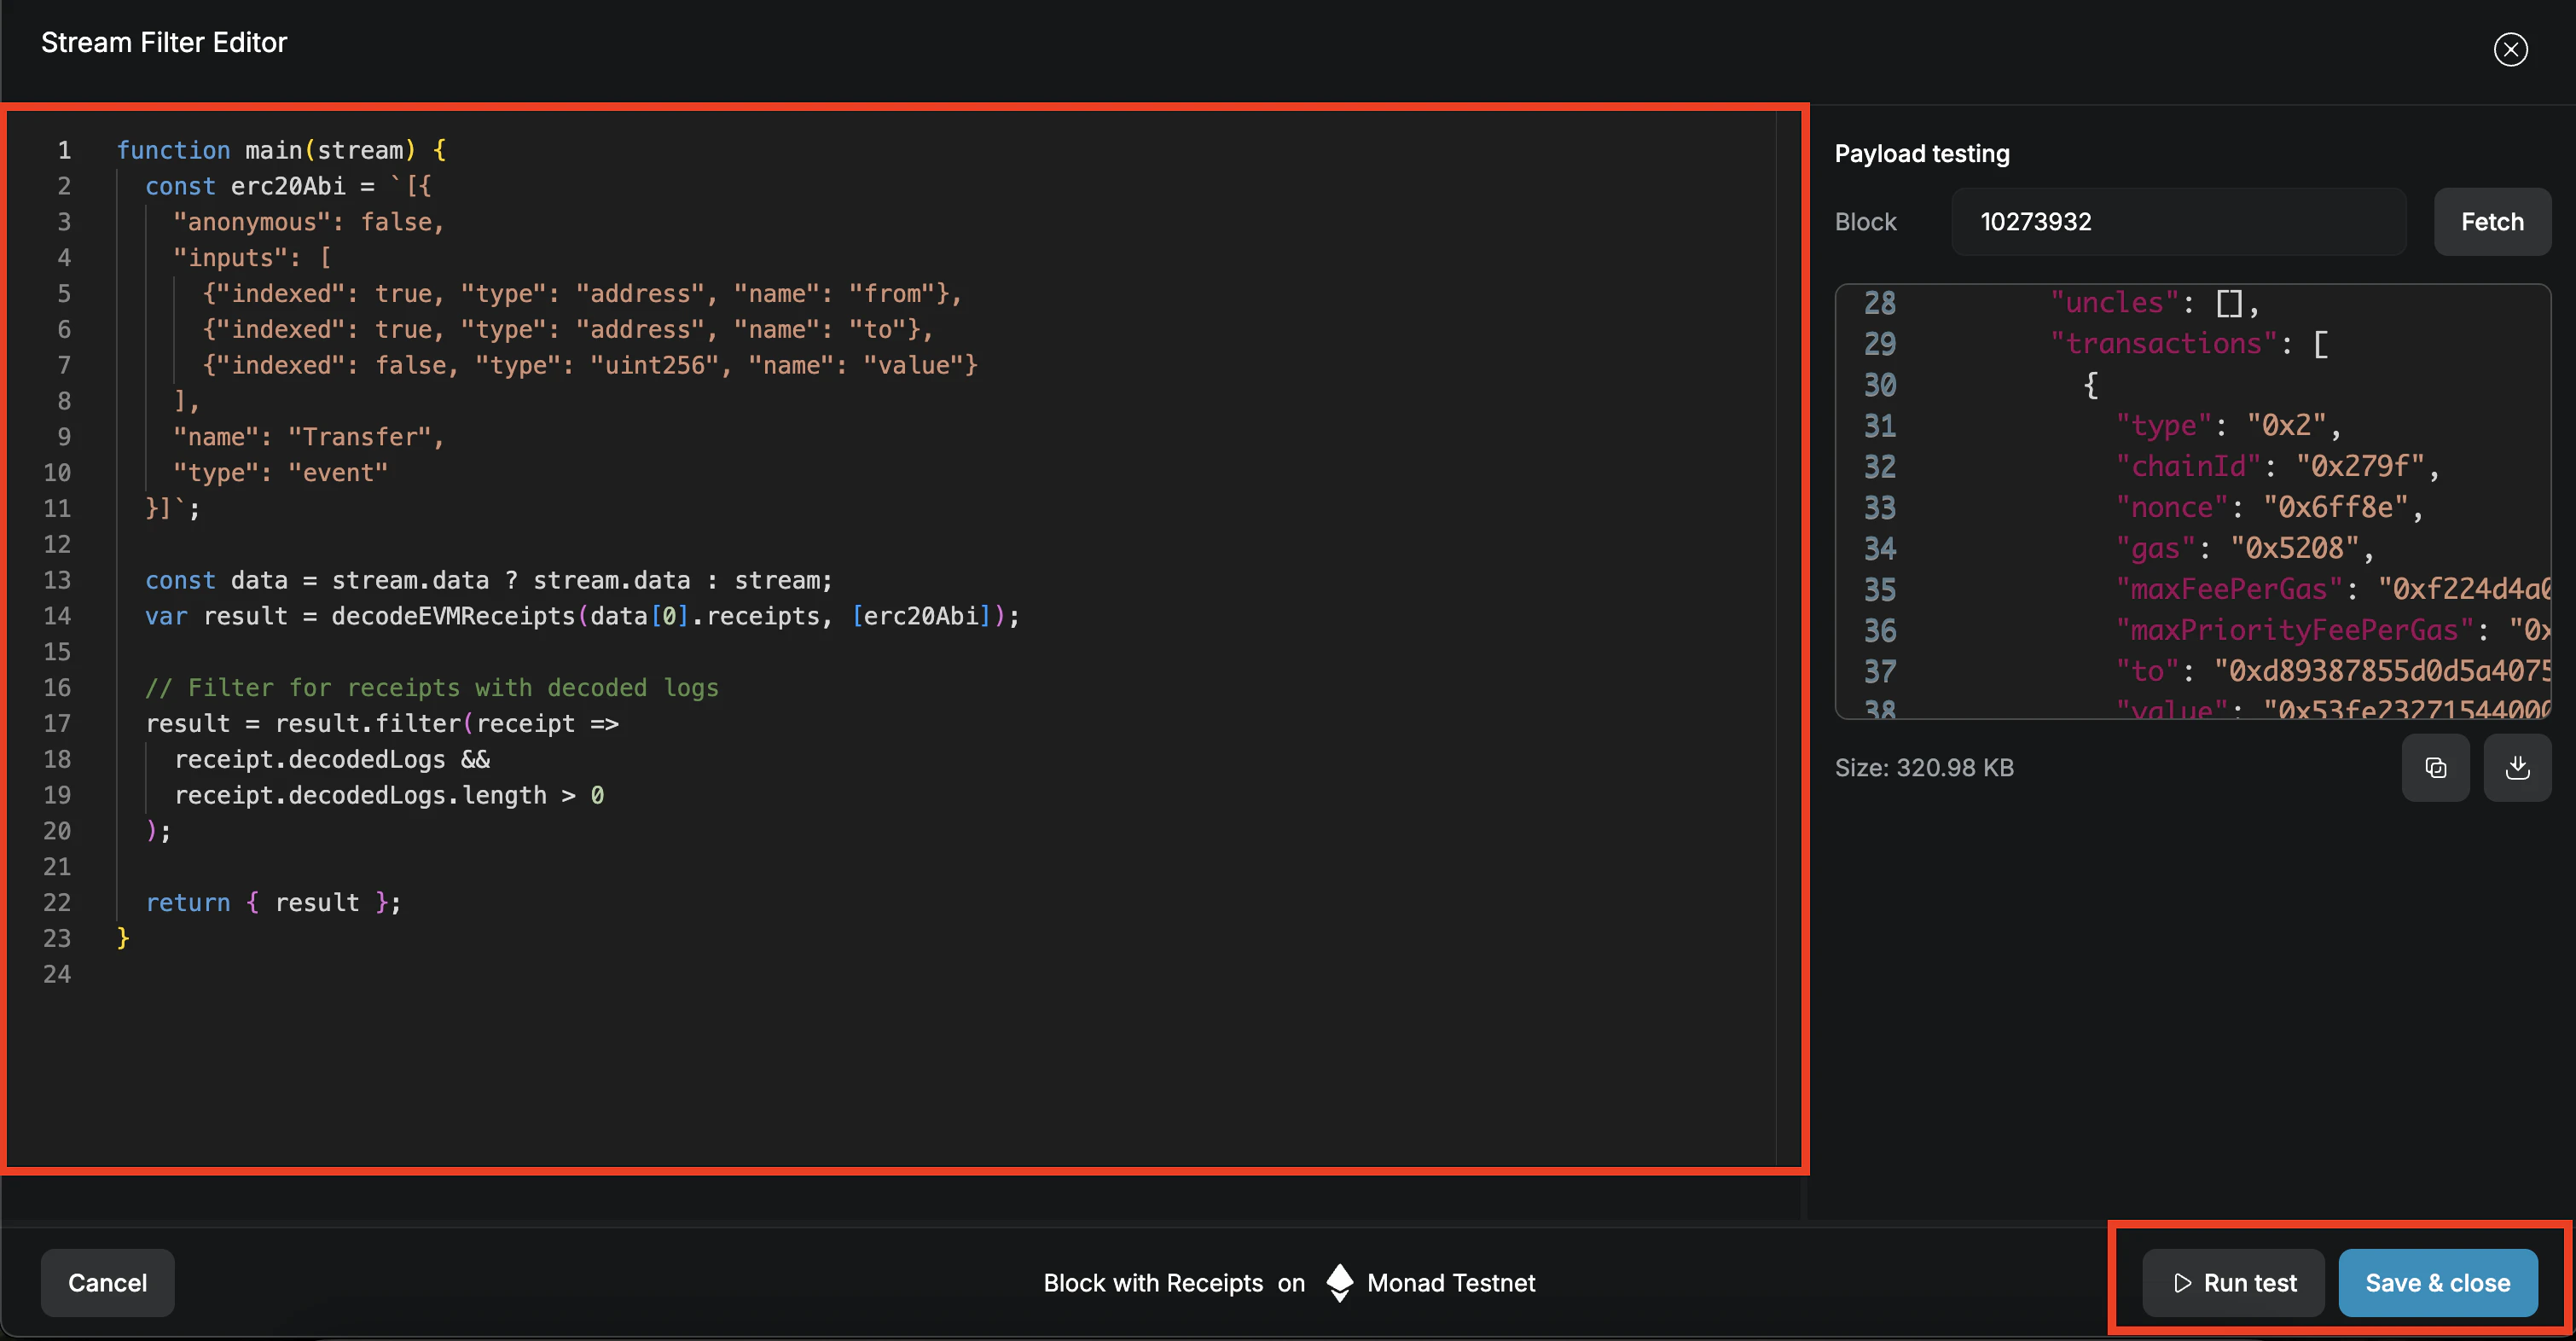Viewport: 2576px width, 1341px height.
Task: Close the Stream Filter Editor dialog
Action: pos(2510,49)
